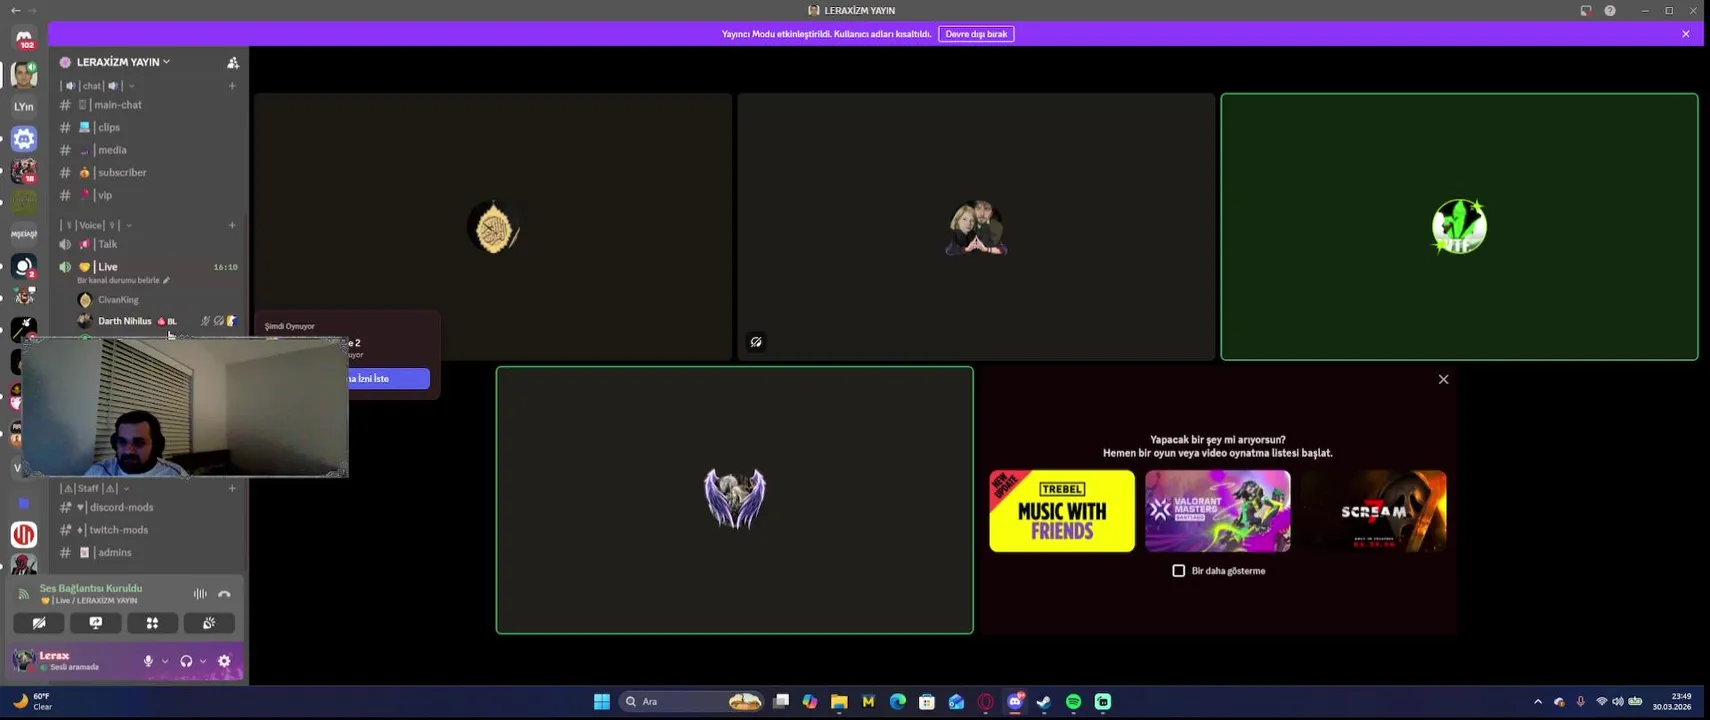1710x720 pixels.
Task: Open headphone output options arrow
Action: [x=203, y=661]
